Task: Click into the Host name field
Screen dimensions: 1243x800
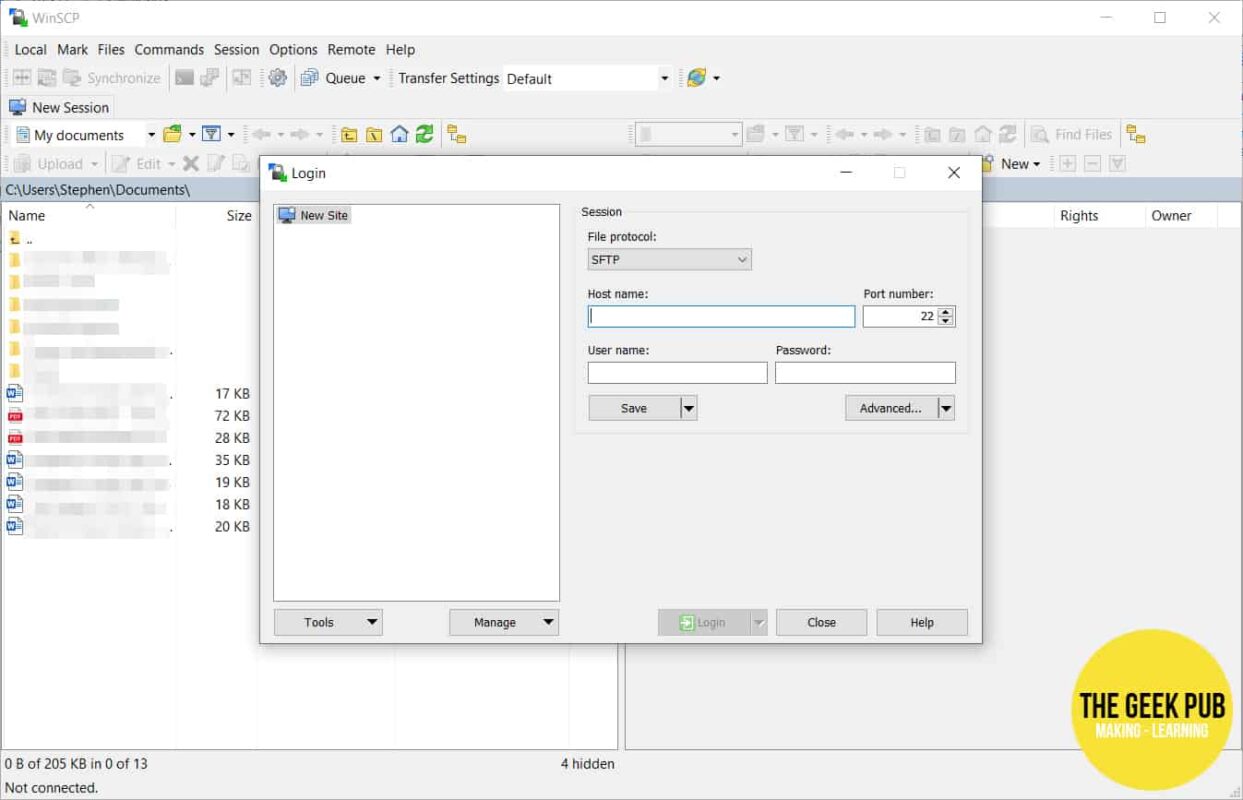Action: 721,317
